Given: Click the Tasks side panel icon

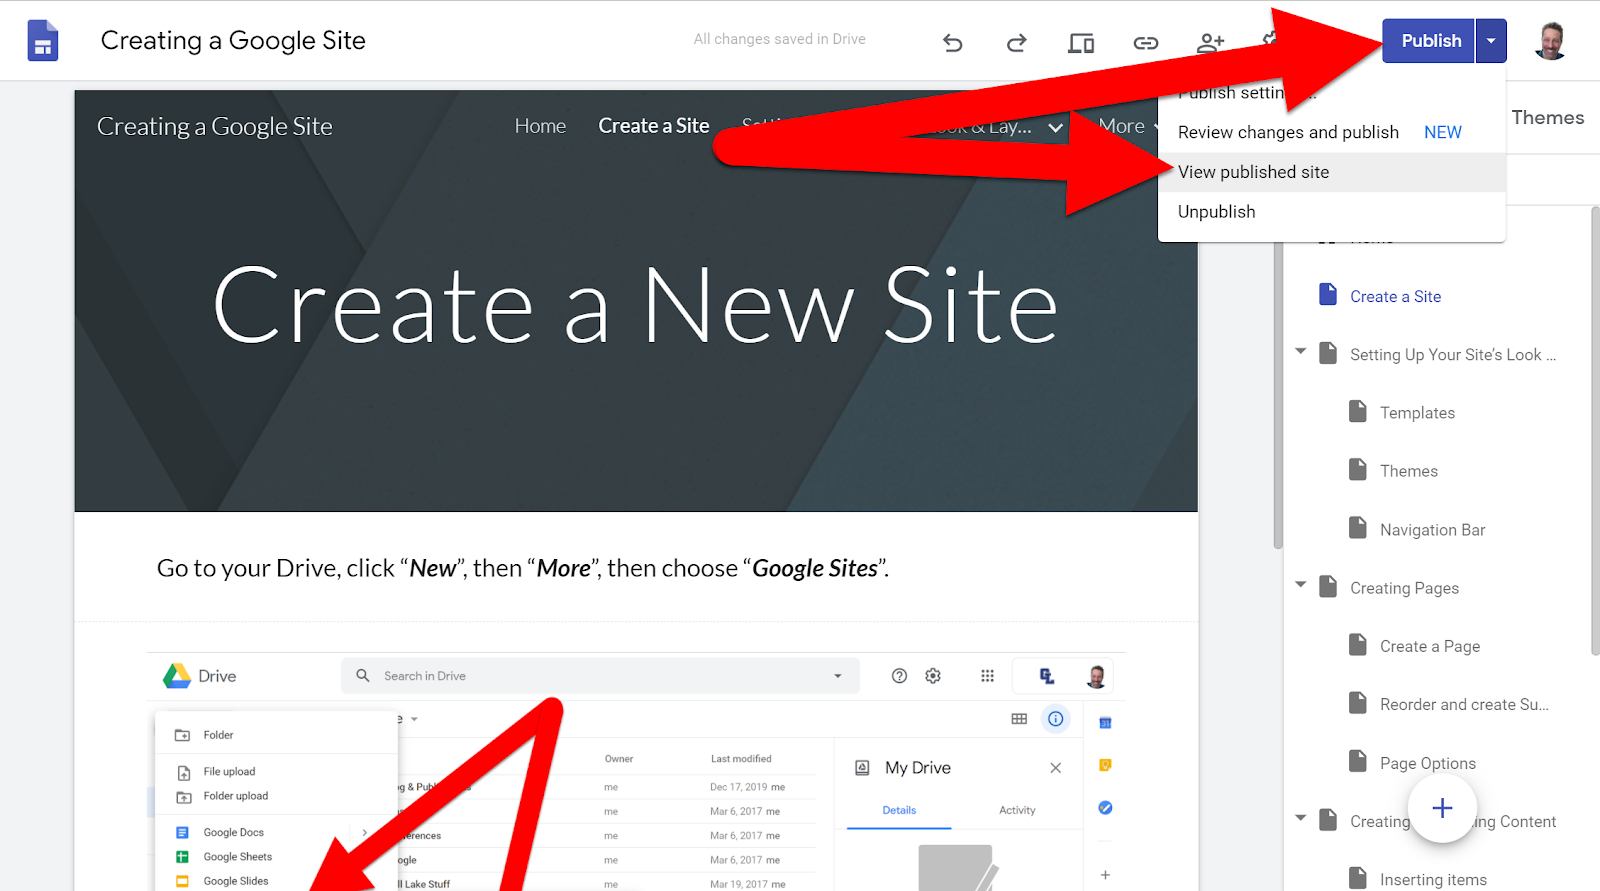Looking at the screenshot, I should click(1105, 808).
